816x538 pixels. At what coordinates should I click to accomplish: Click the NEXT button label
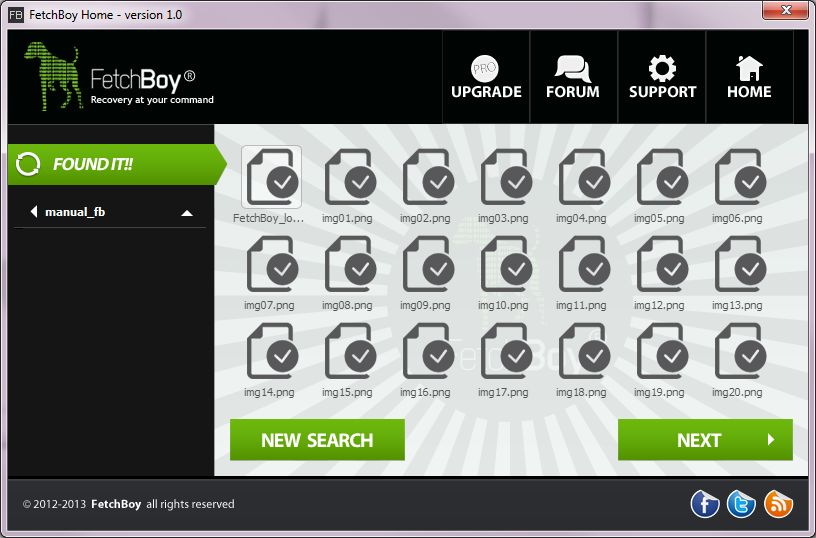click(698, 440)
